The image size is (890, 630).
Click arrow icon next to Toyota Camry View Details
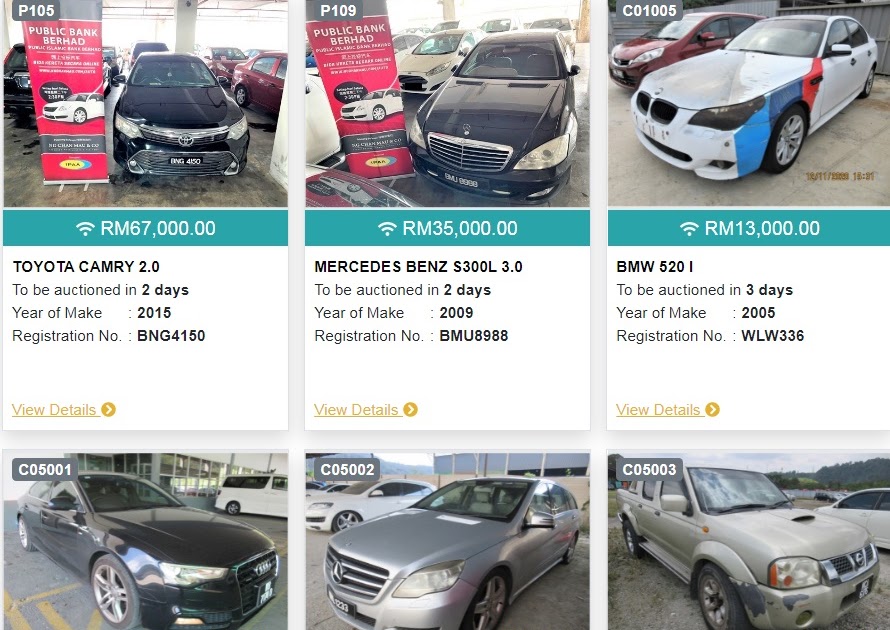(108, 409)
